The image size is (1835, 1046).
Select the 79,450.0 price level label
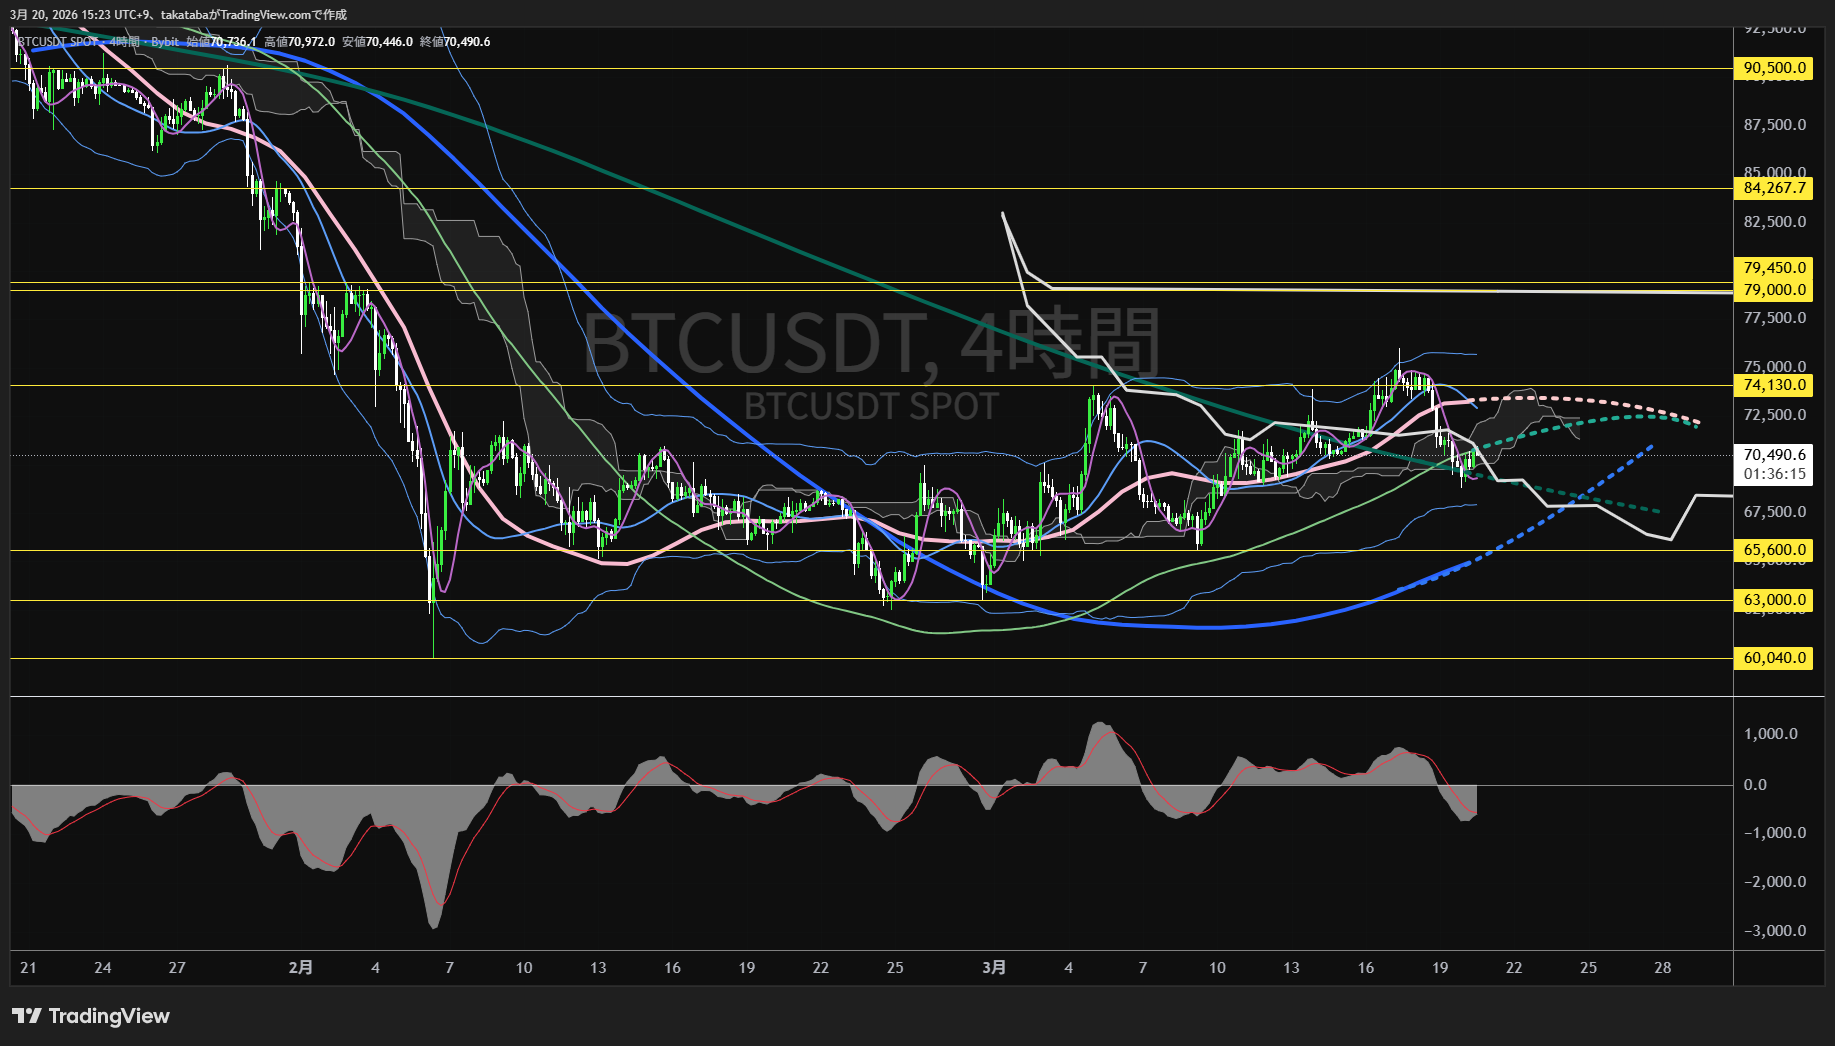pyautogui.click(x=1774, y=268)
